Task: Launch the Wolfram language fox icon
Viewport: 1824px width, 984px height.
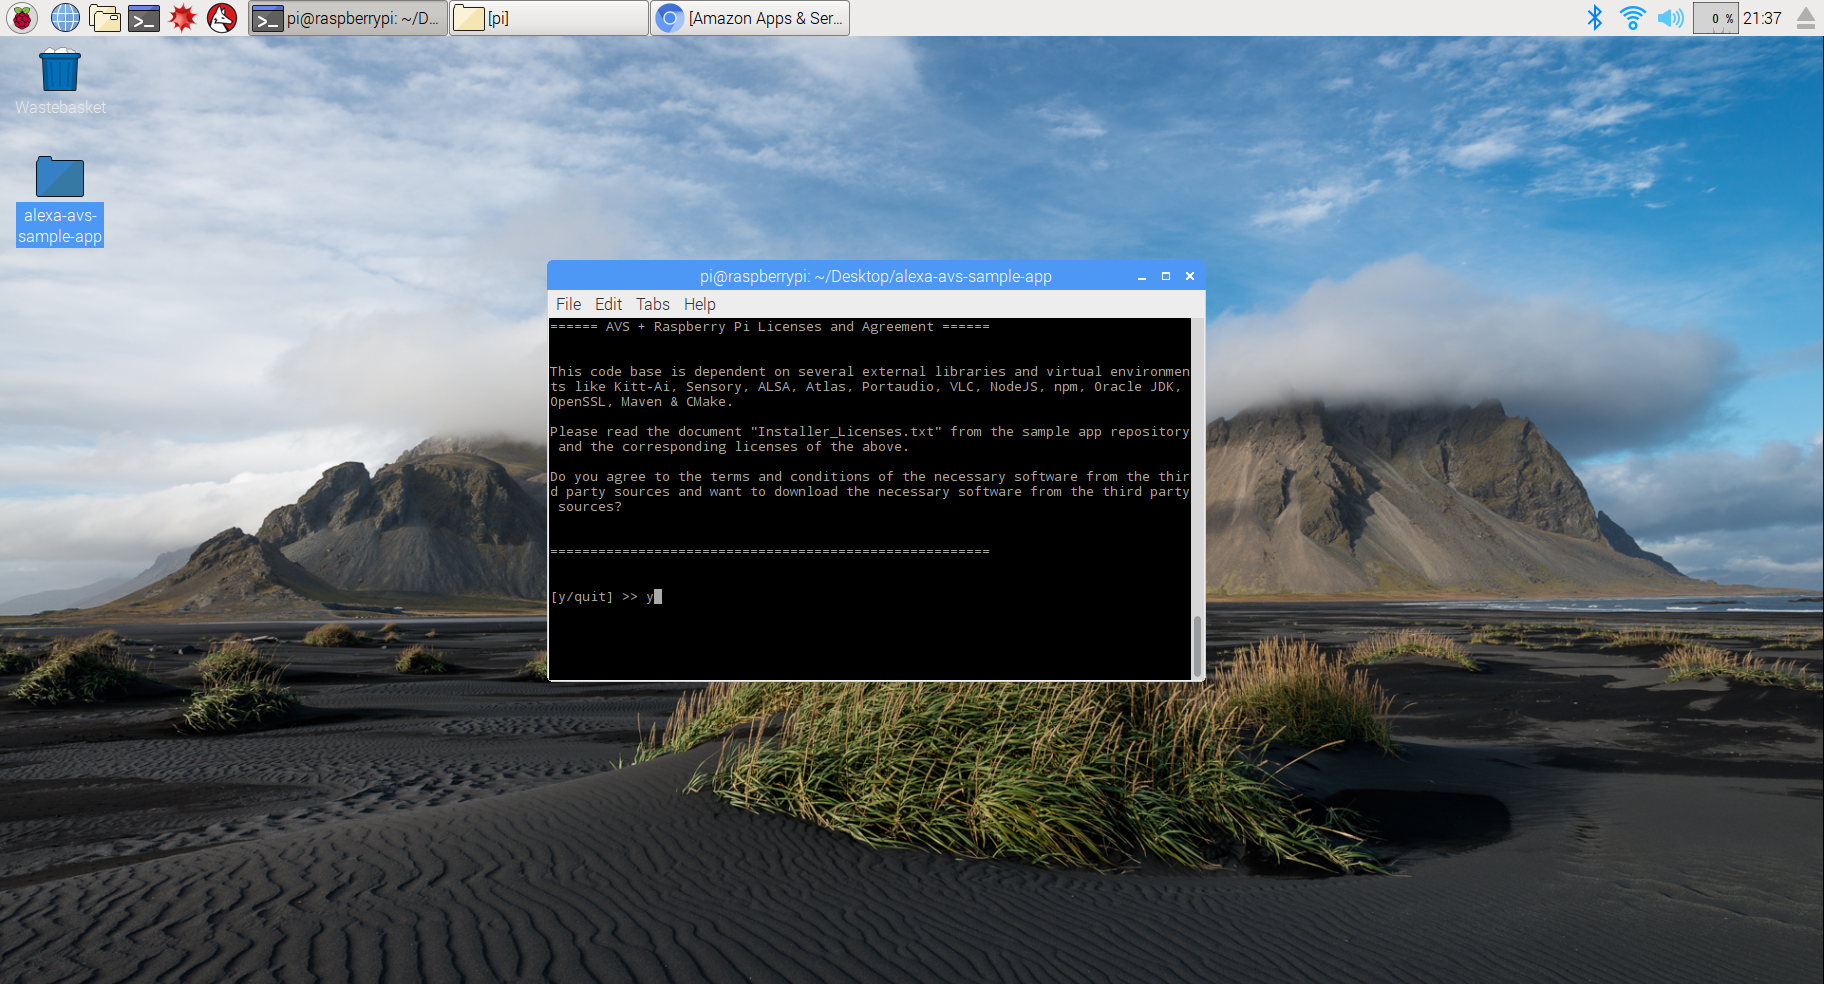Action: click(221, 17)
